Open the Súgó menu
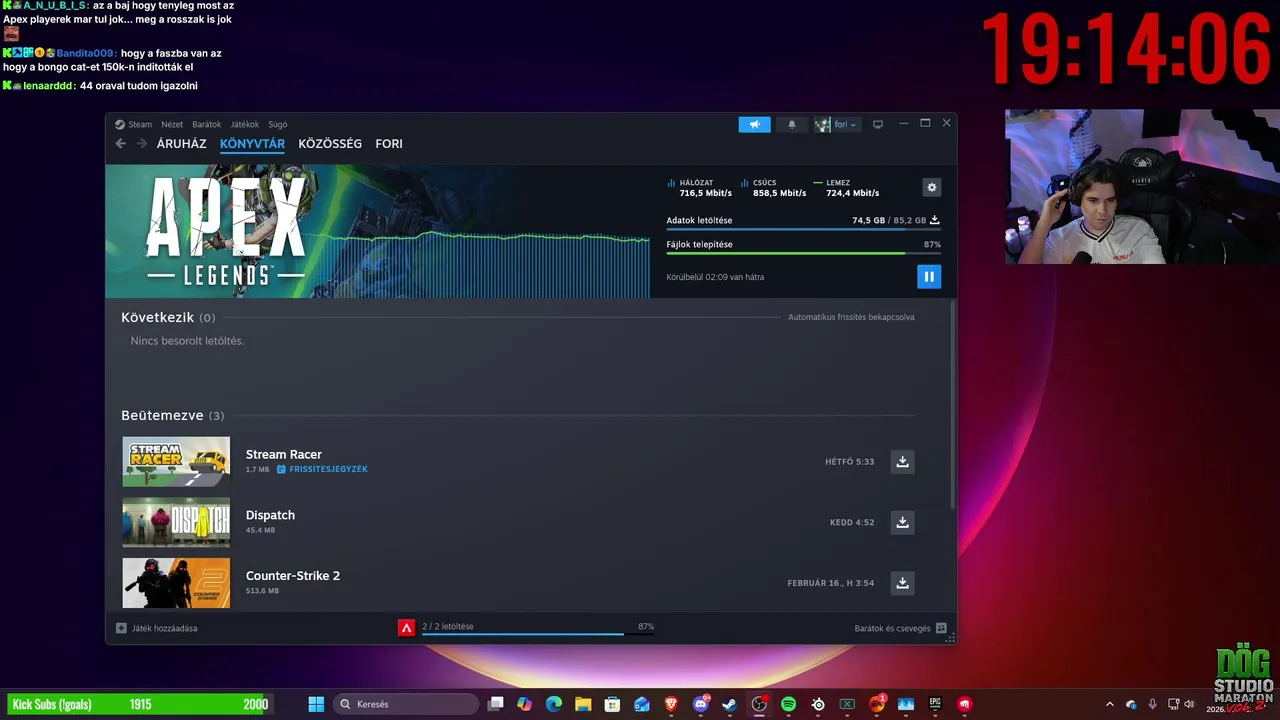The width and height of the screenshot is (1280, 720). pos(278,124)
